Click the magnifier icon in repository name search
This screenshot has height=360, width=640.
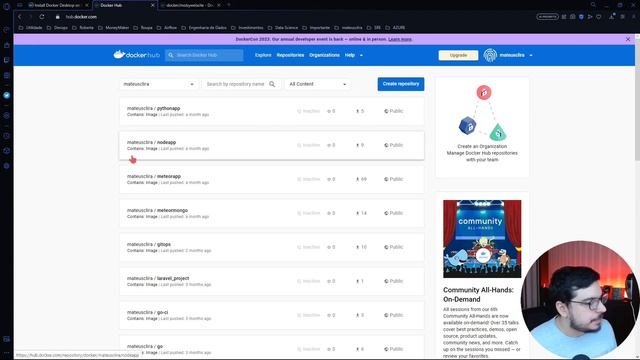272,84
